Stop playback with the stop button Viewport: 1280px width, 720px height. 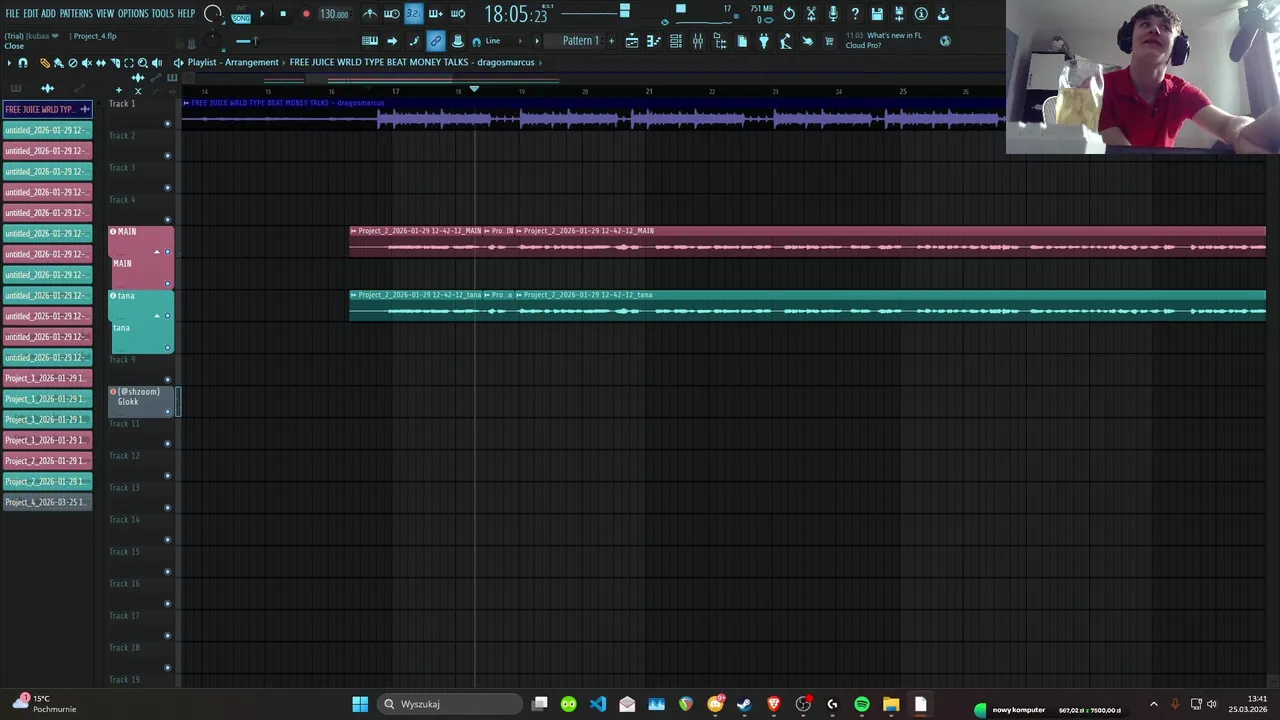coord(283,14)
